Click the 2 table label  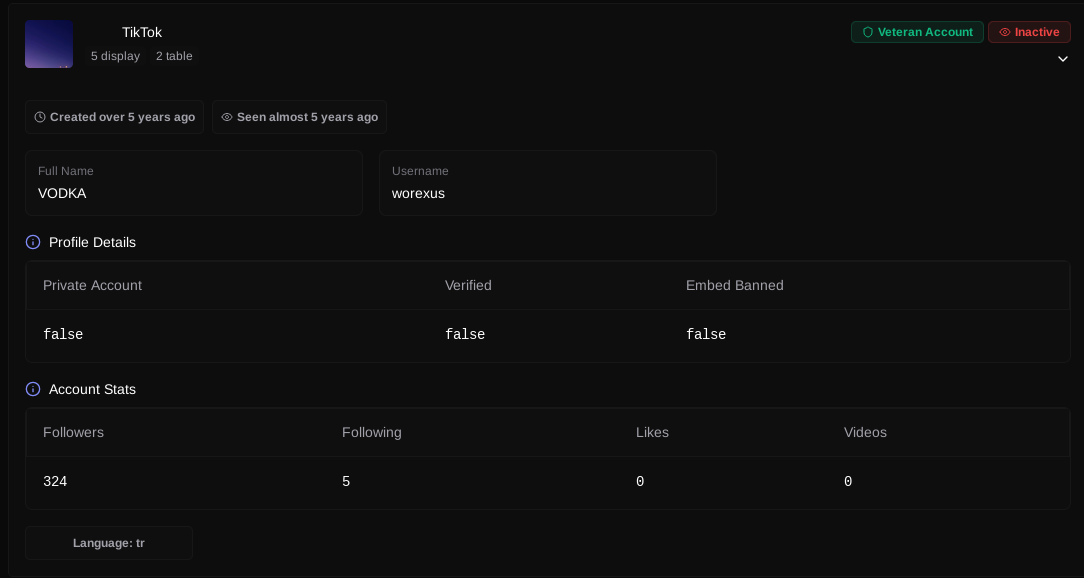(174, 56)
